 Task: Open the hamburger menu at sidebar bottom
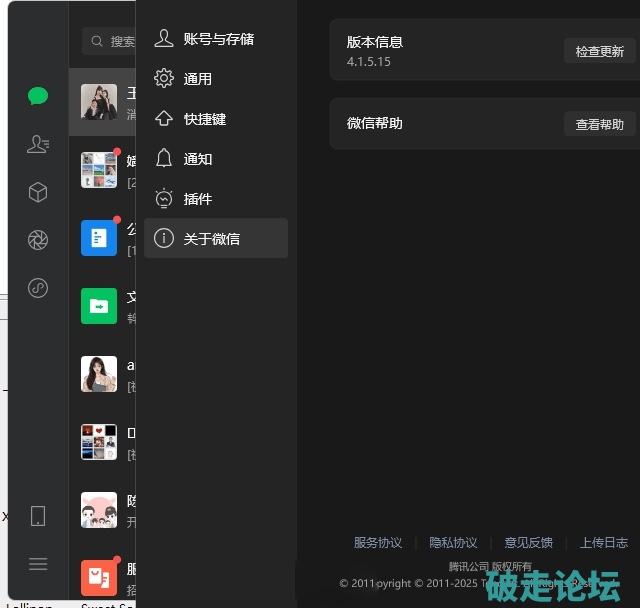click(x=38, y=564)
